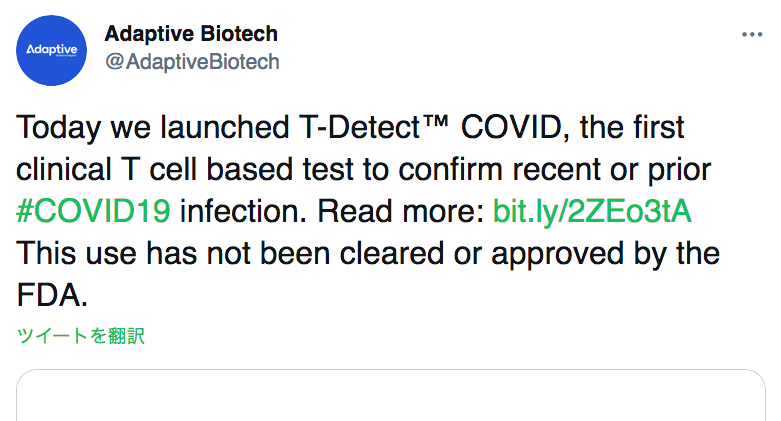This screenshot has height=421, width=781.
Task: Click 'confirm recent or prior' text
Action: pos(554,169)
